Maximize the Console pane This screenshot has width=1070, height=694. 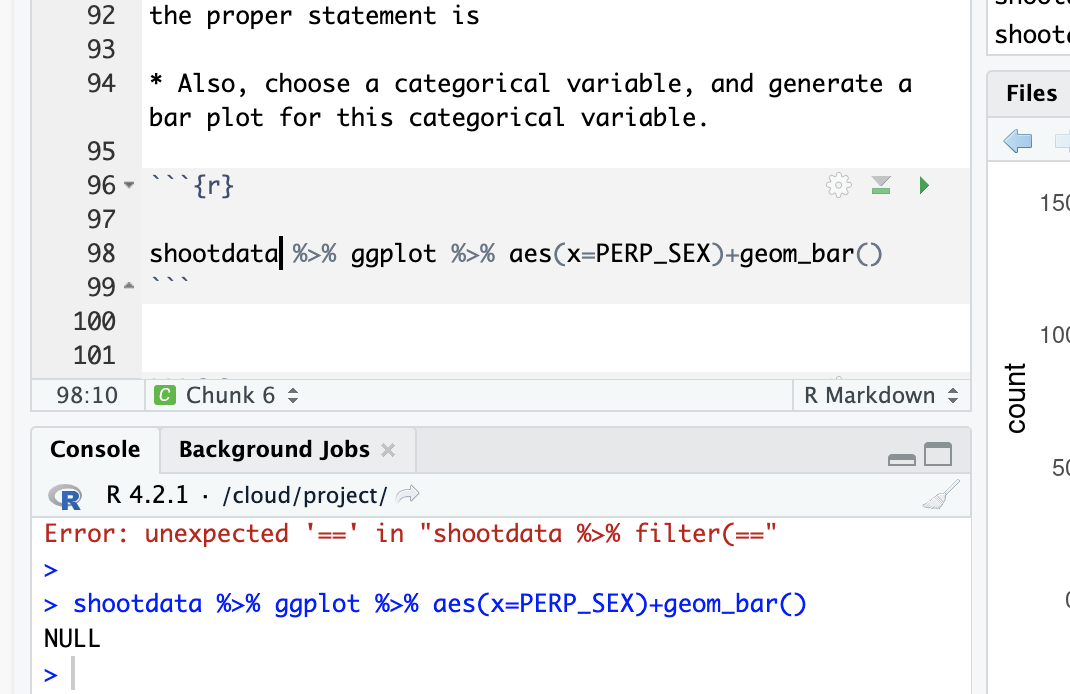938,454
